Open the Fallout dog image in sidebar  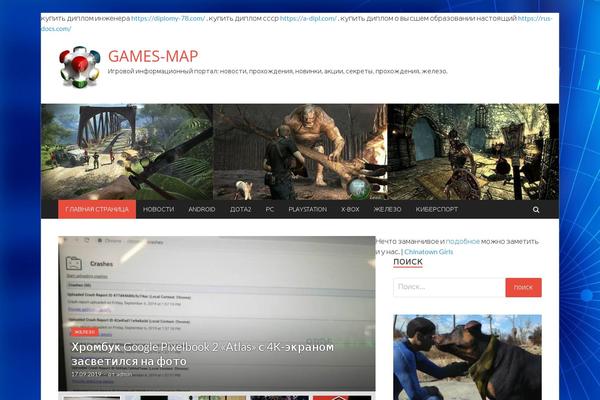(467, 357)
